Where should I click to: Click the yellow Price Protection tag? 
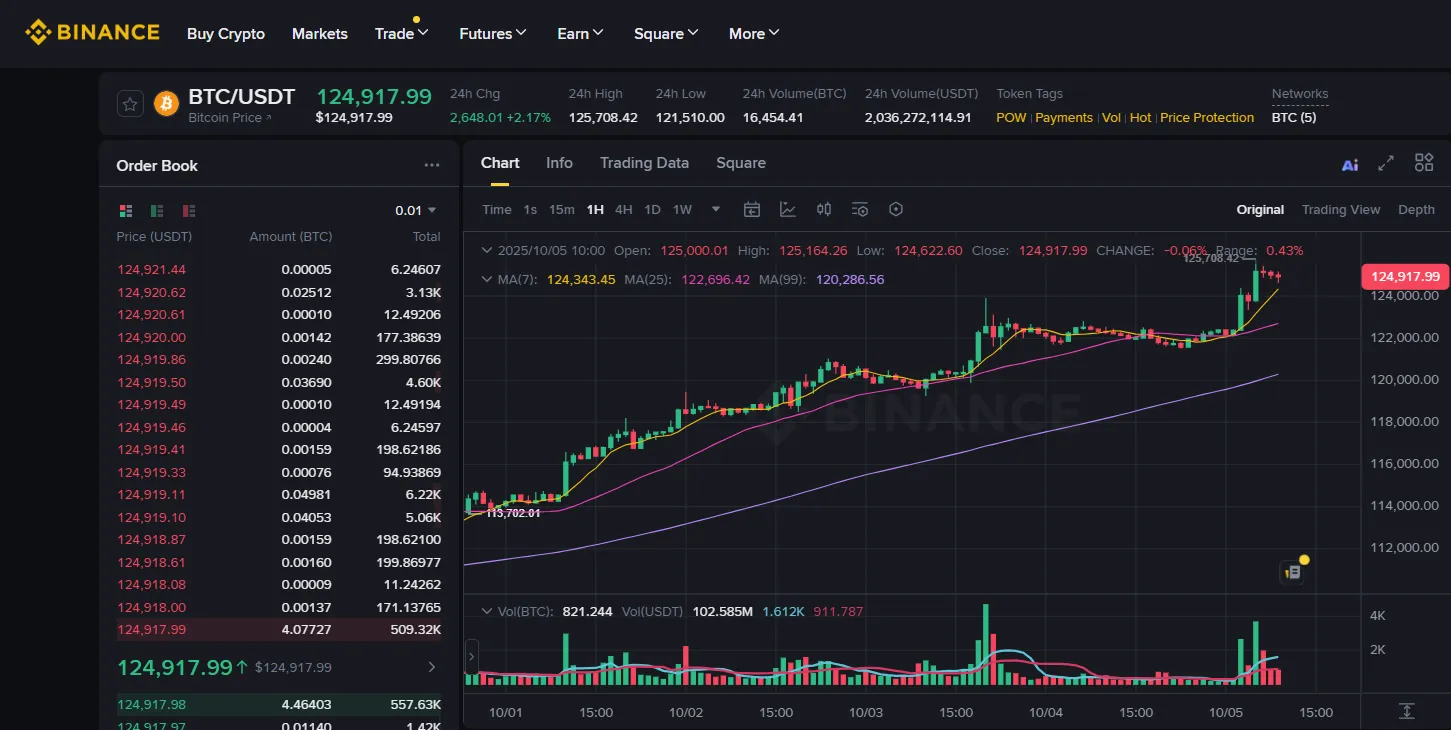pyautogui.click(x=1206, y=118)
